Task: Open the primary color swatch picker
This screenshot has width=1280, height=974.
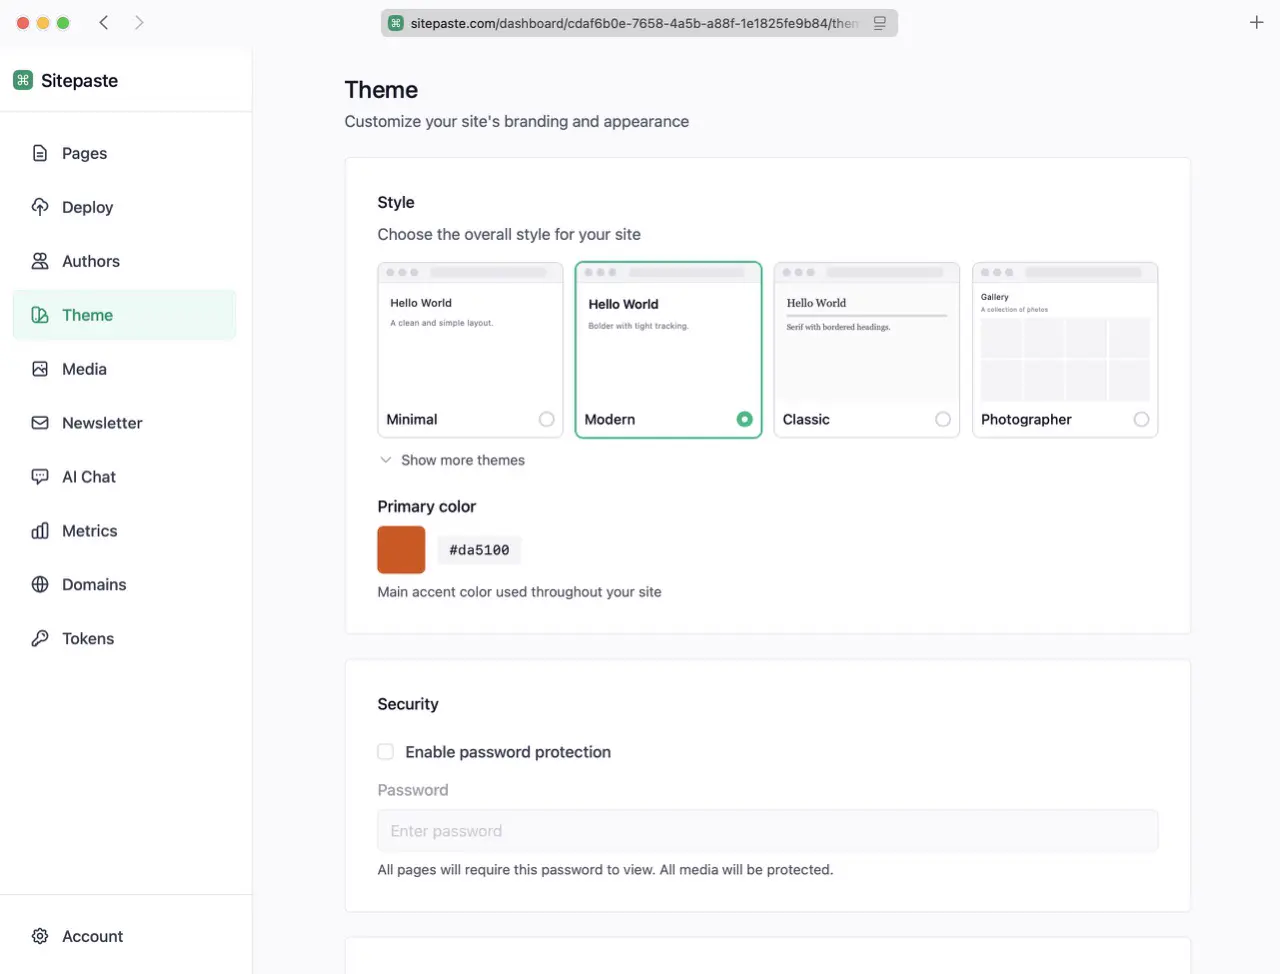Action: click(401, 550)
